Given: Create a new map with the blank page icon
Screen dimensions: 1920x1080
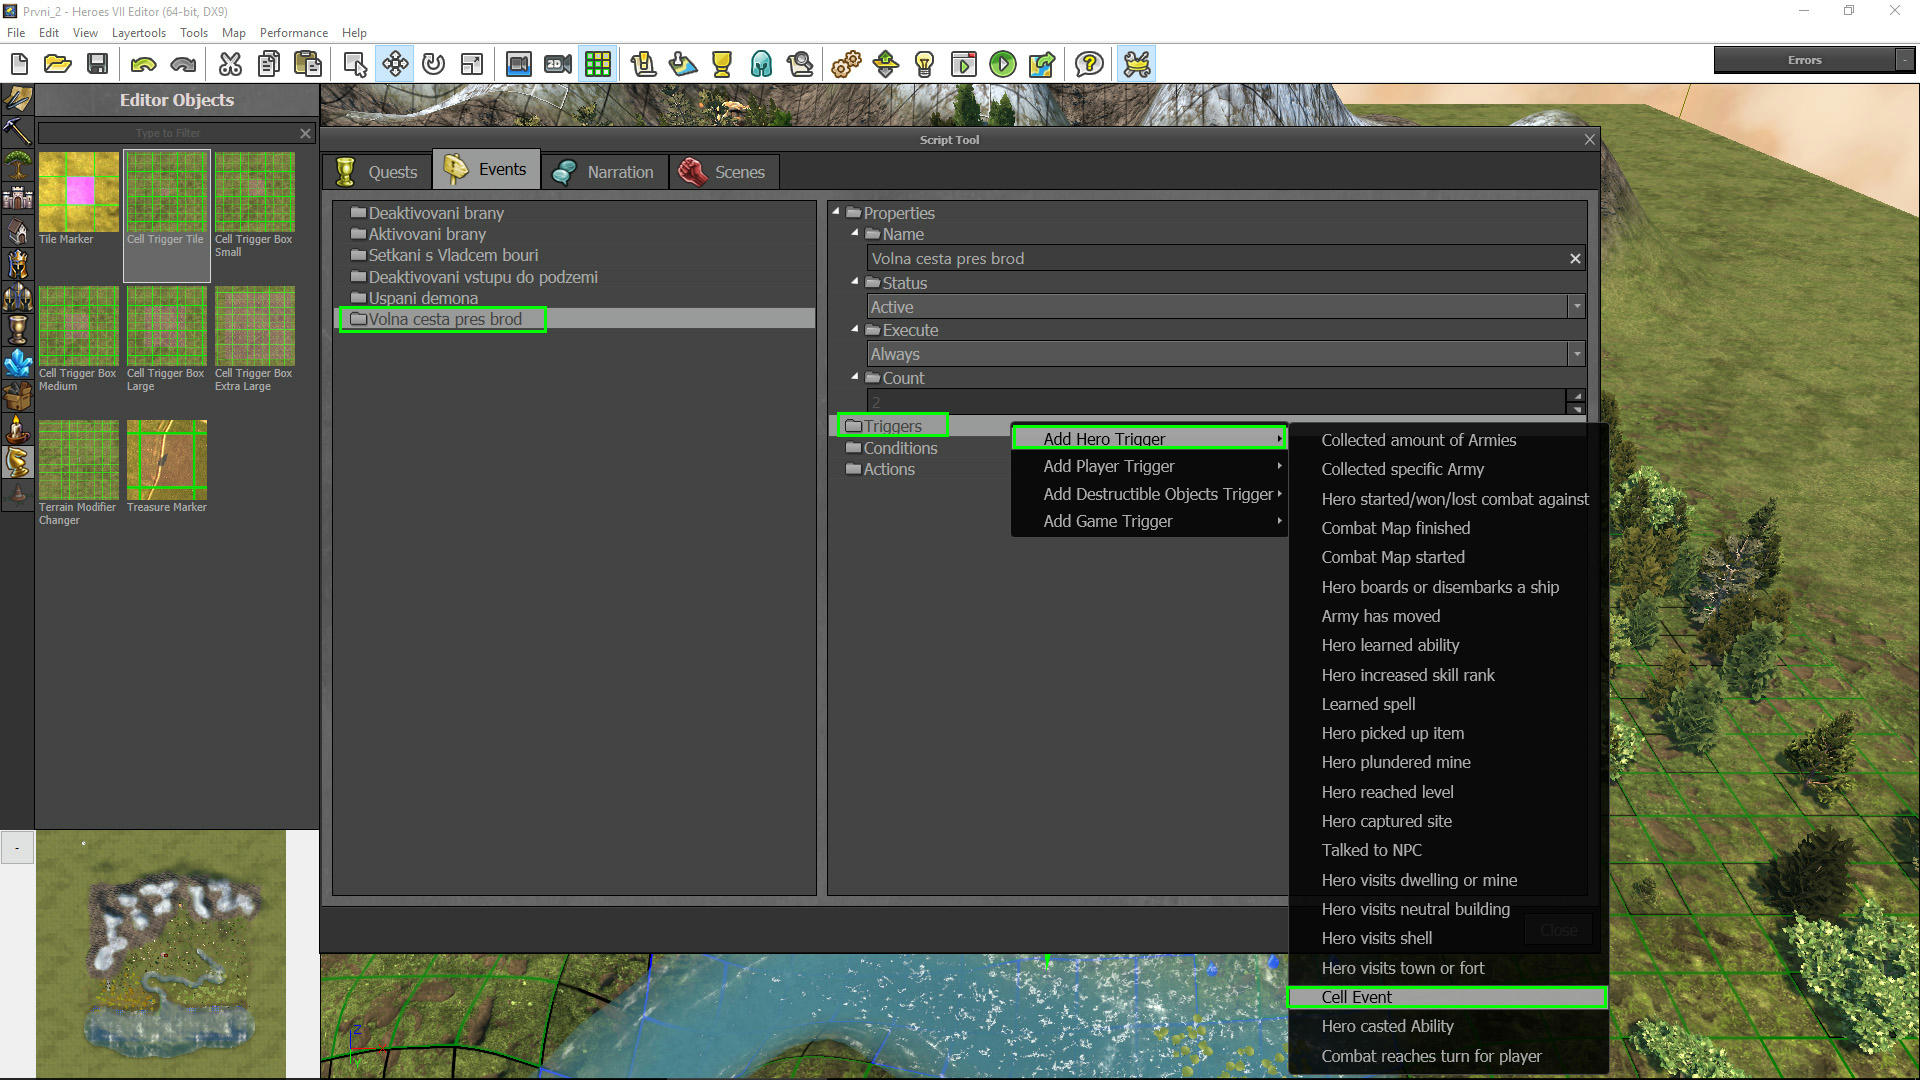Looking at the screenshot, I should click(x=19, y=64).
